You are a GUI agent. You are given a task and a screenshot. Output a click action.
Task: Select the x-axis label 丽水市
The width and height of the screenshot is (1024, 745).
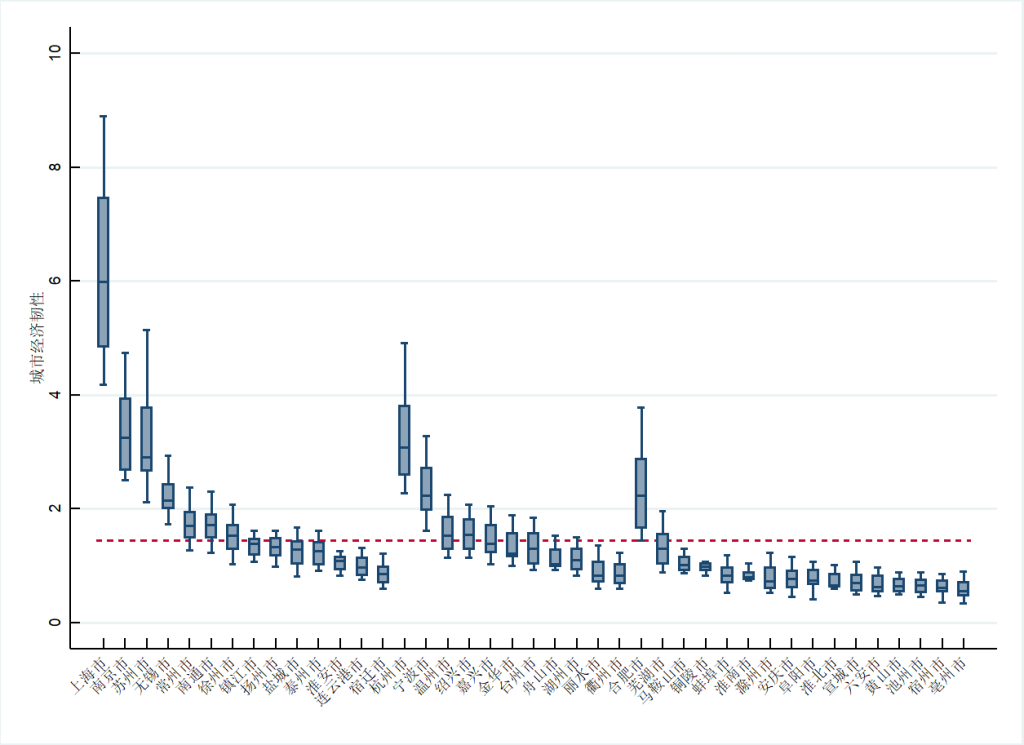click(584, 676)
